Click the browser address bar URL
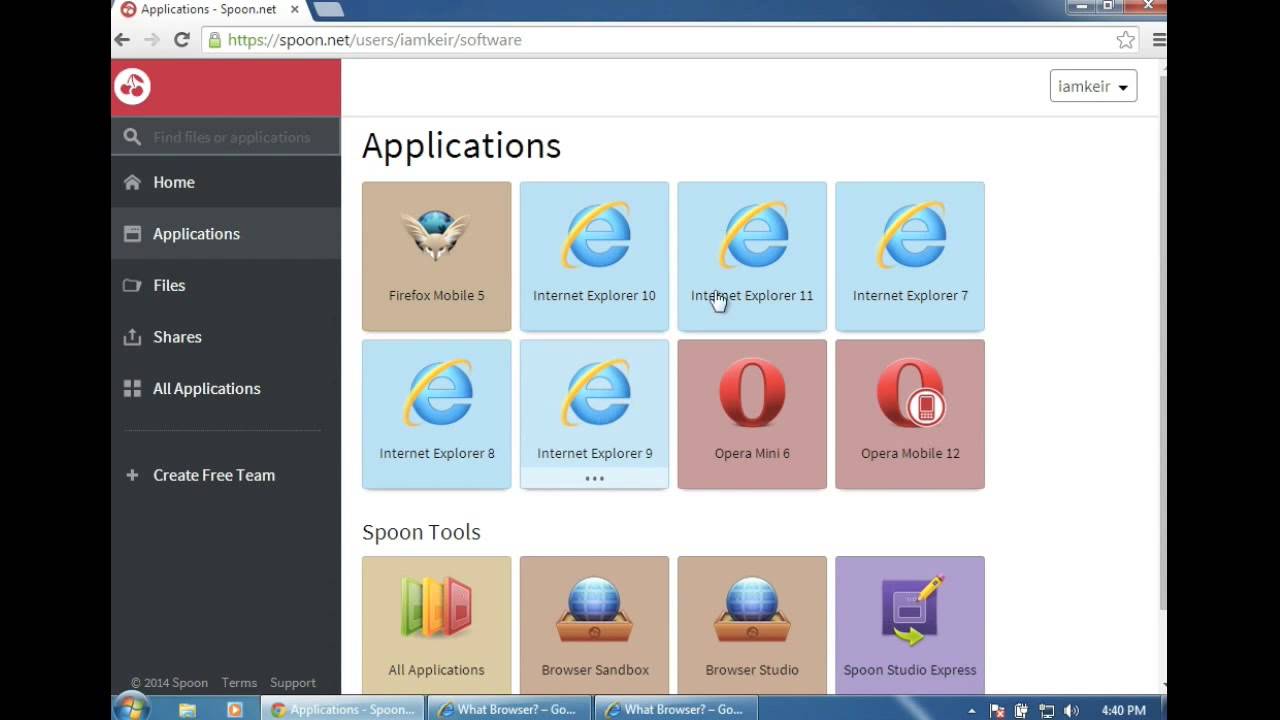 click(x=374, y=40)
